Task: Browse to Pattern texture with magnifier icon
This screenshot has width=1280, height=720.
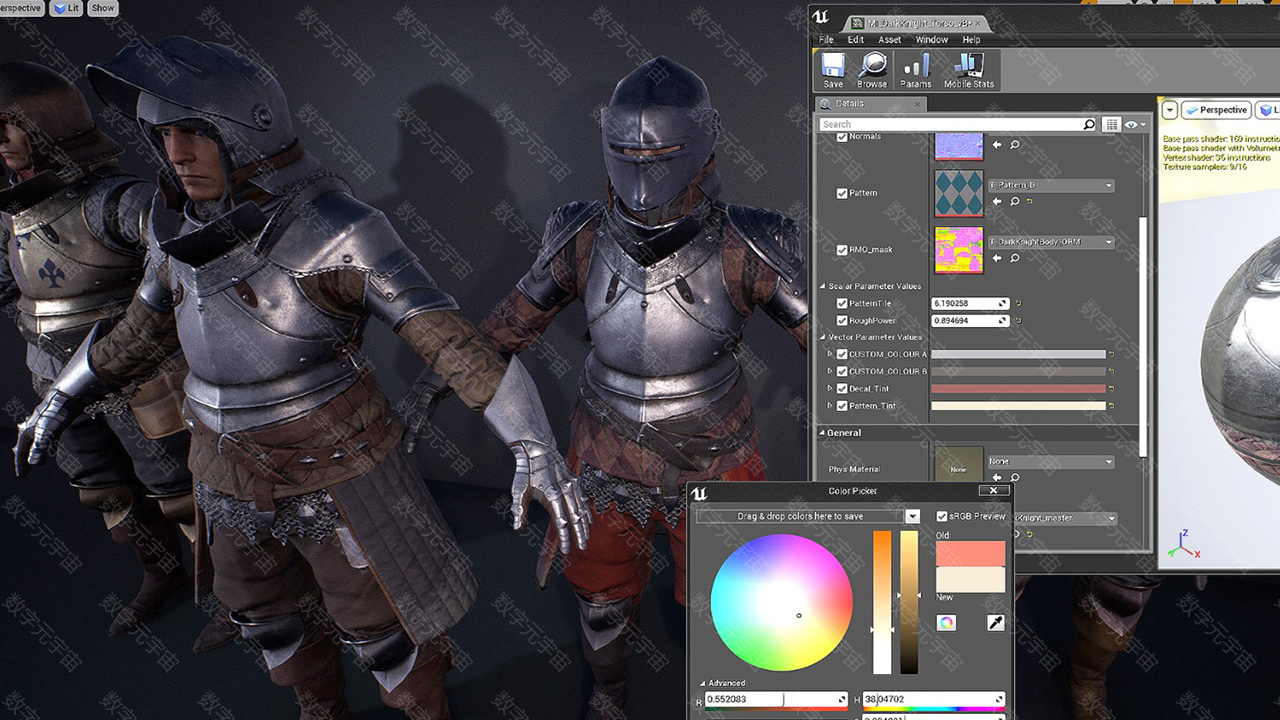Action: tap(1014, 202)
